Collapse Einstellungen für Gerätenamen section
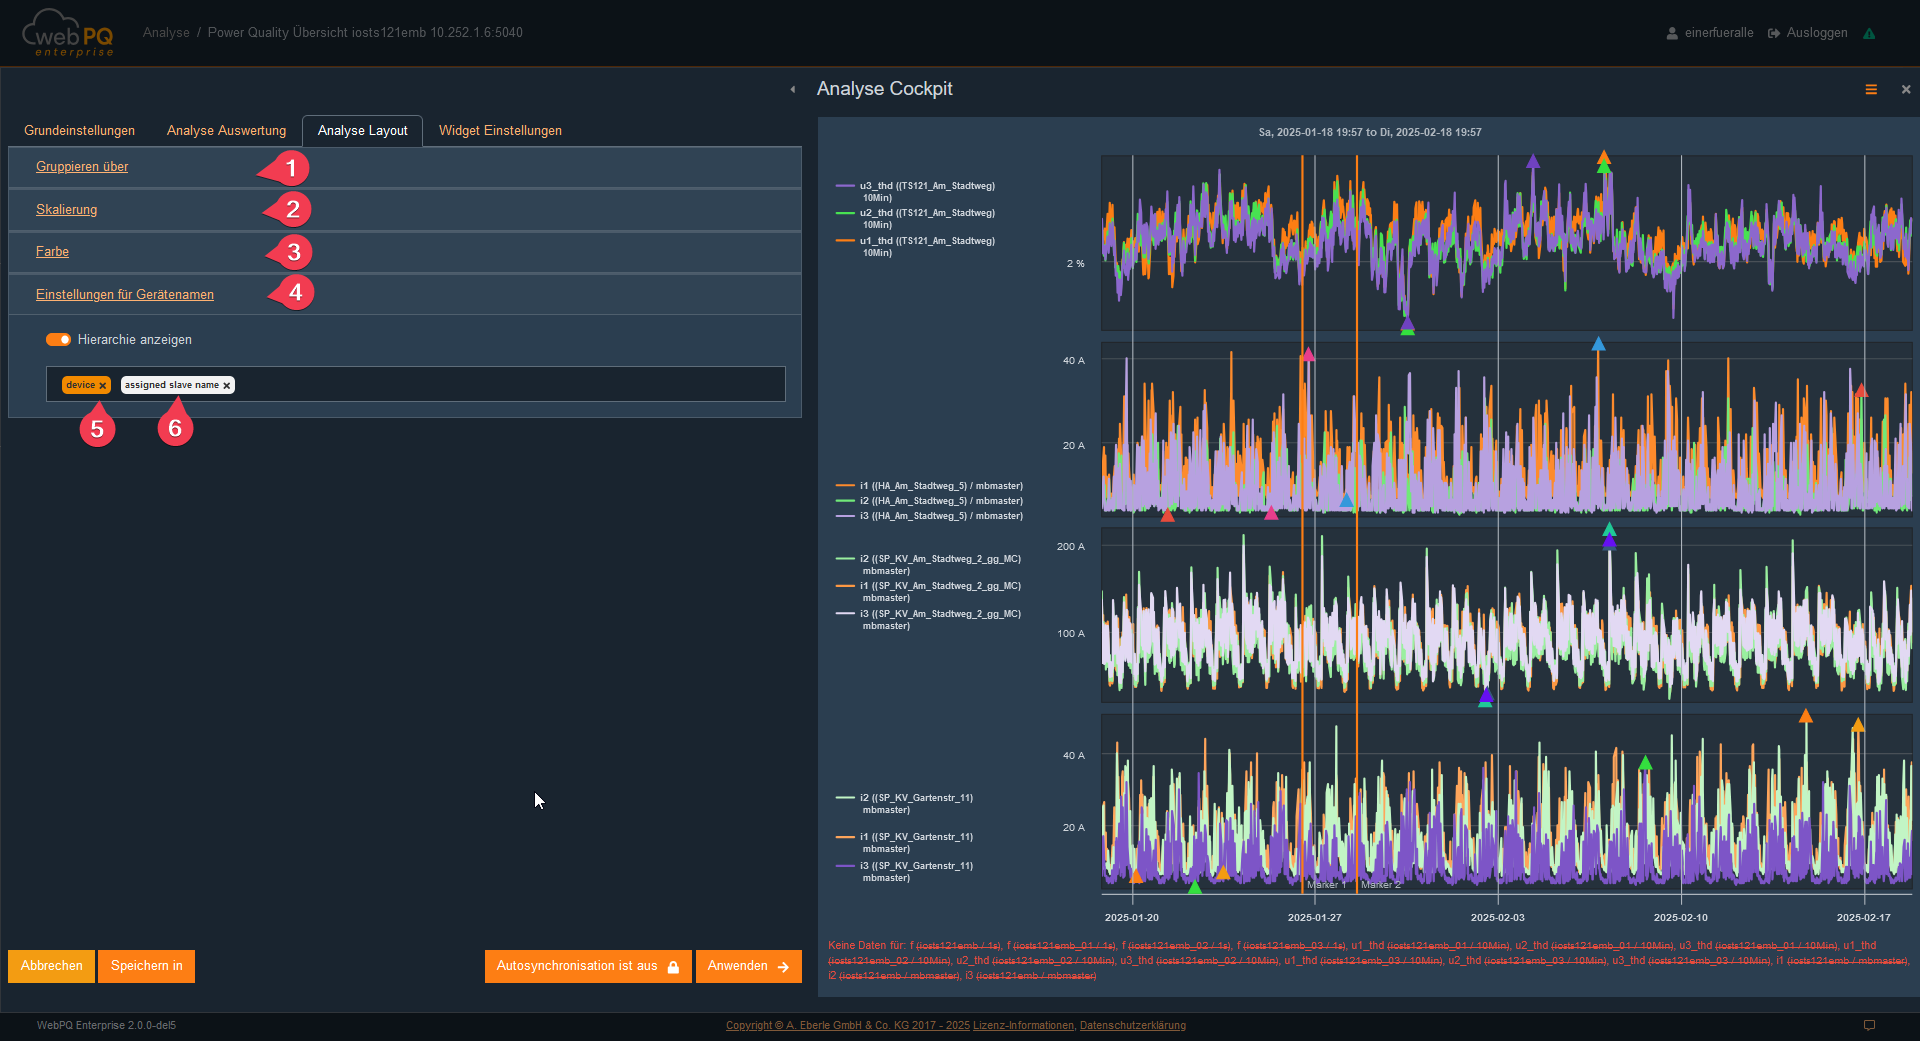Screen dimensions: 1920x1041 (125, 295)
